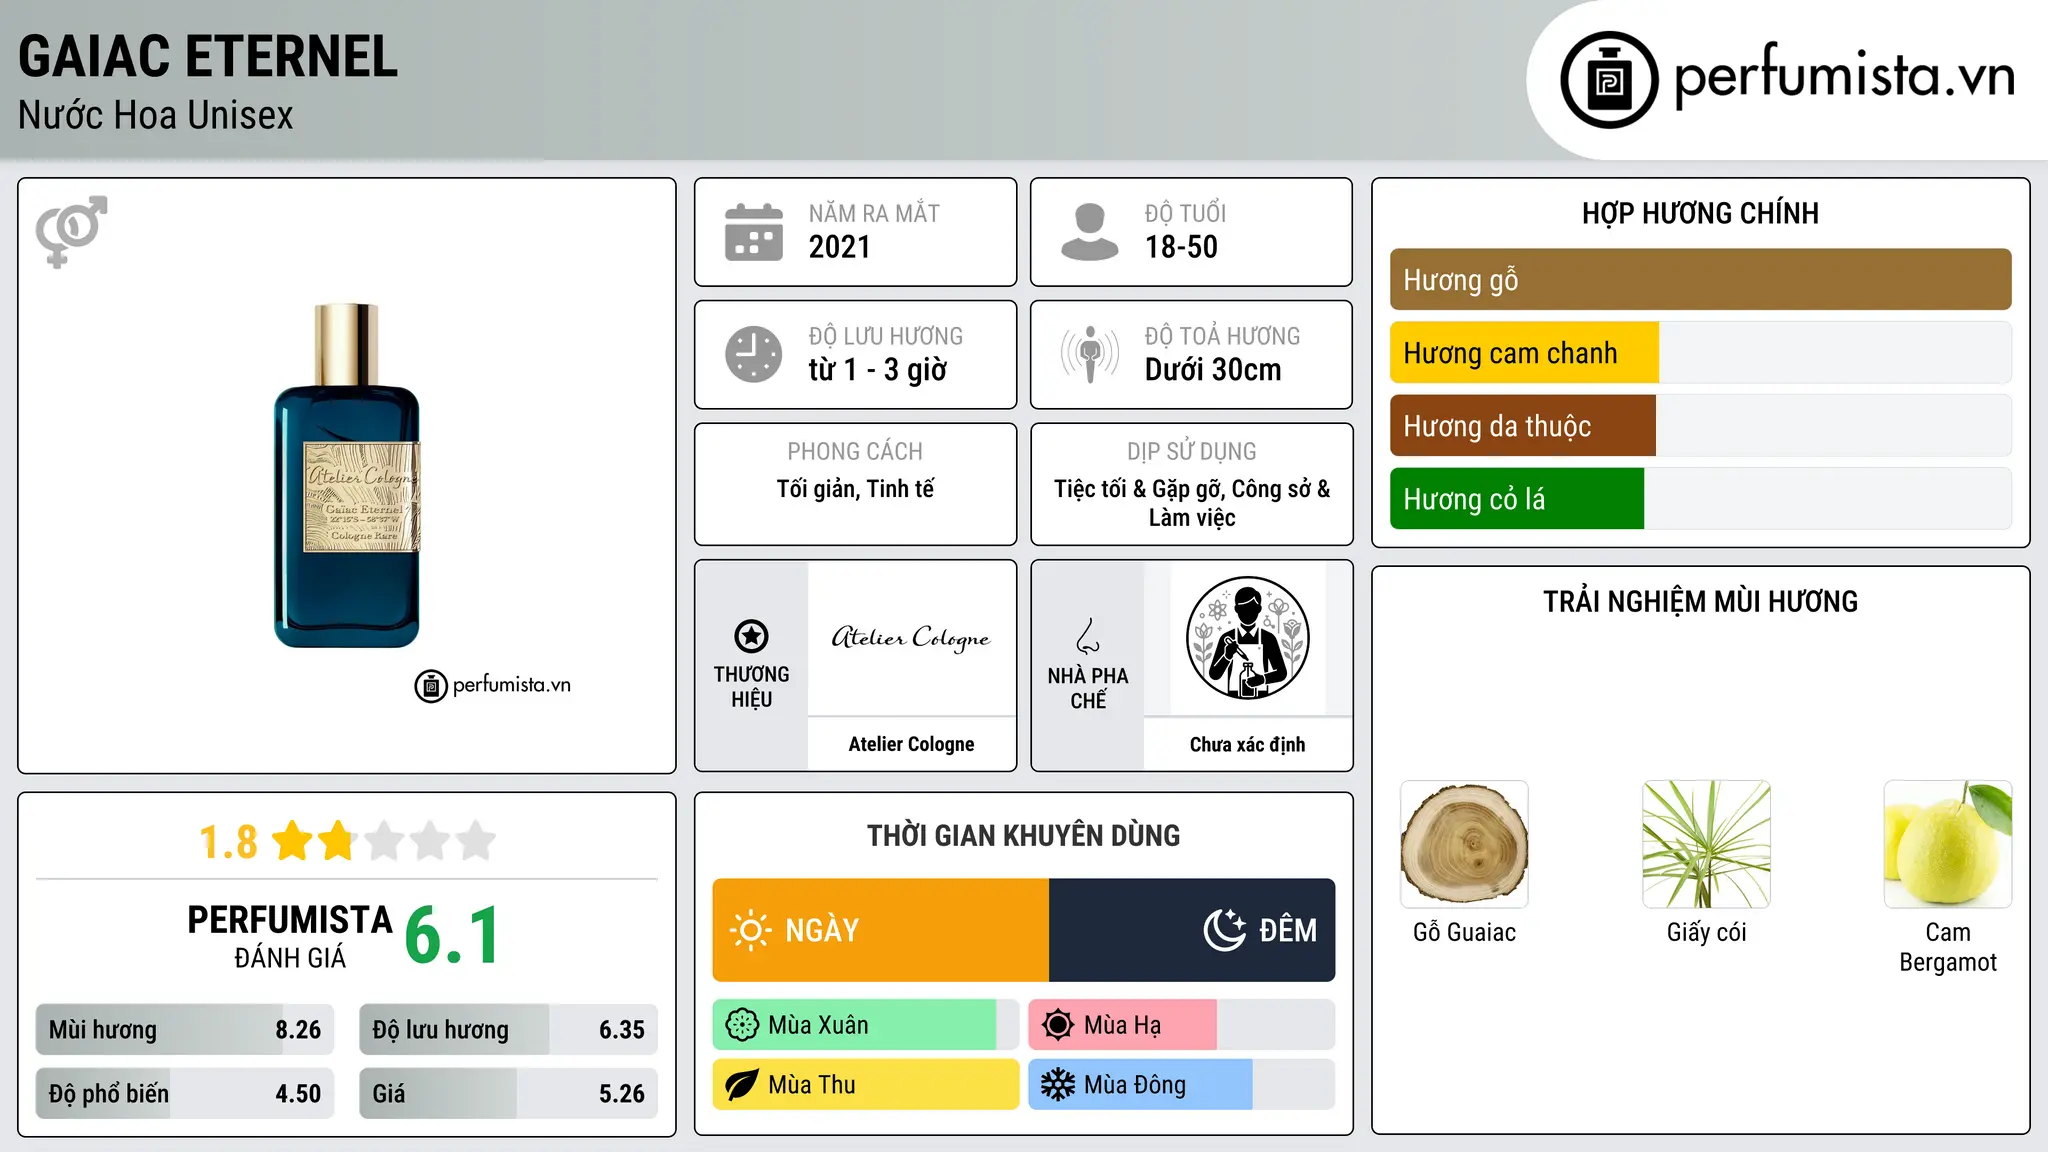Click the Dưới 30cm sillage value

click(x=1212, y=370)
